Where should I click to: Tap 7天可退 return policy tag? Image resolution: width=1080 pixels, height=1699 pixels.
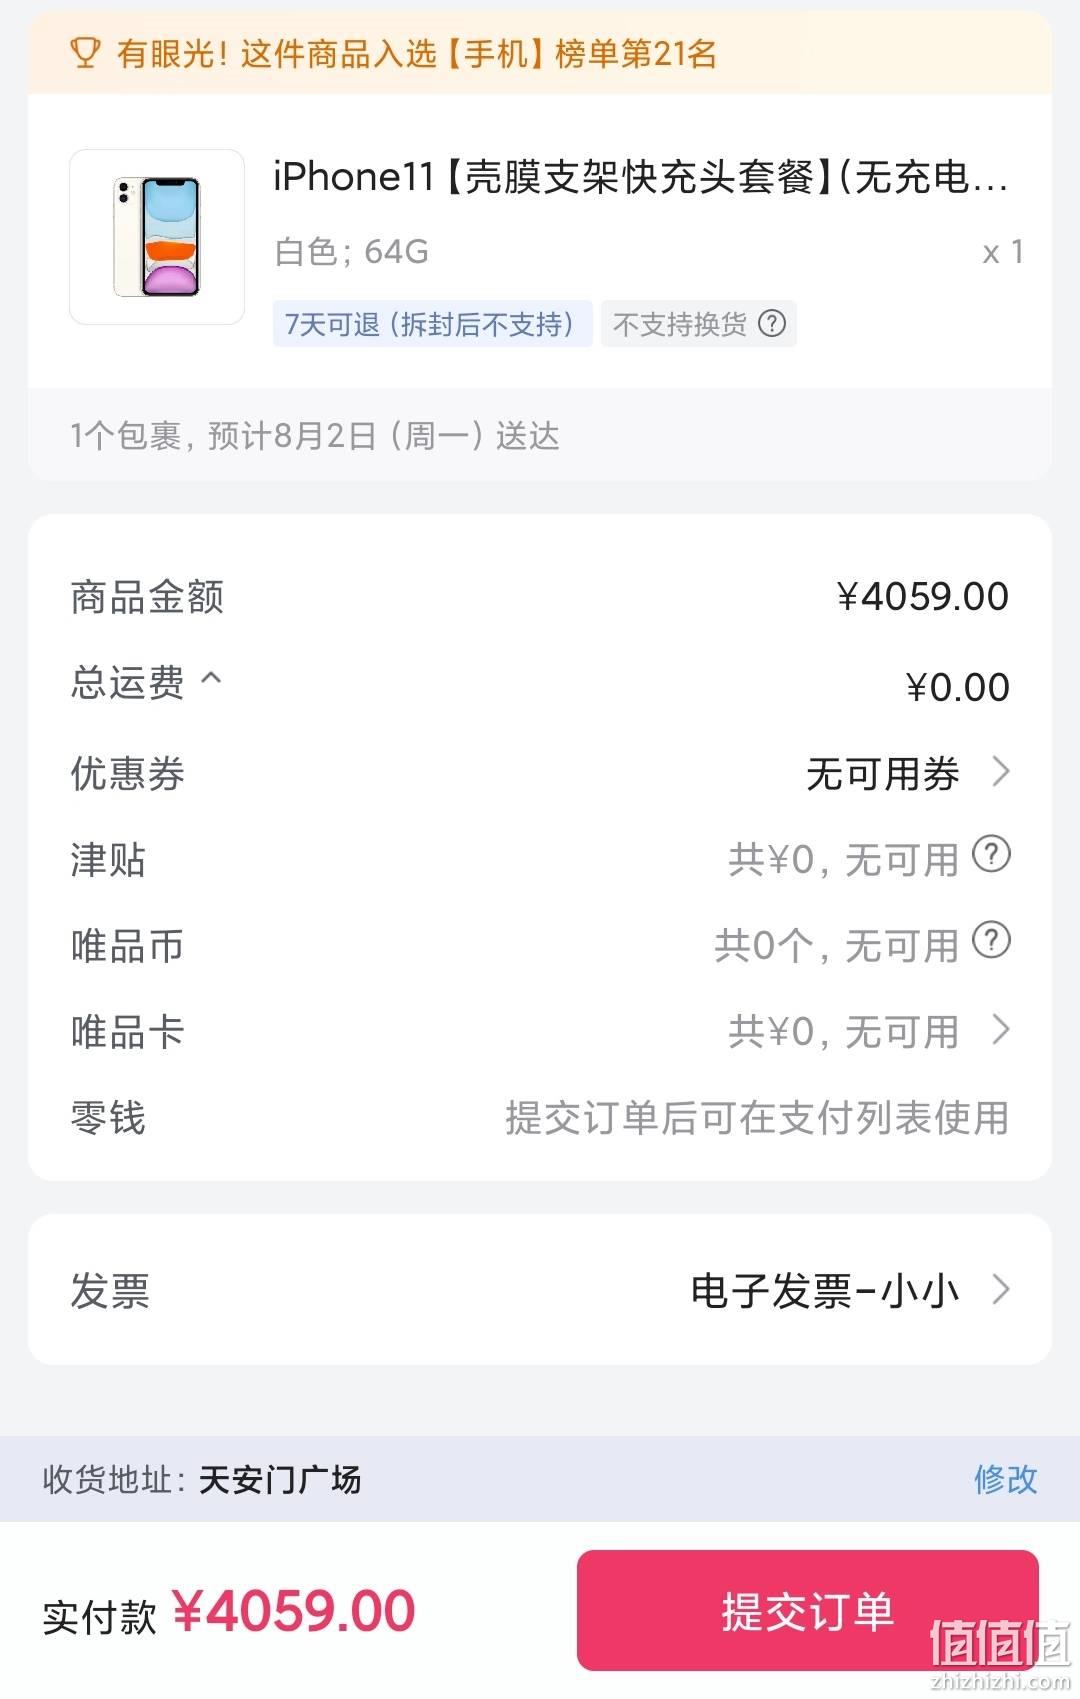coord(432,324)
